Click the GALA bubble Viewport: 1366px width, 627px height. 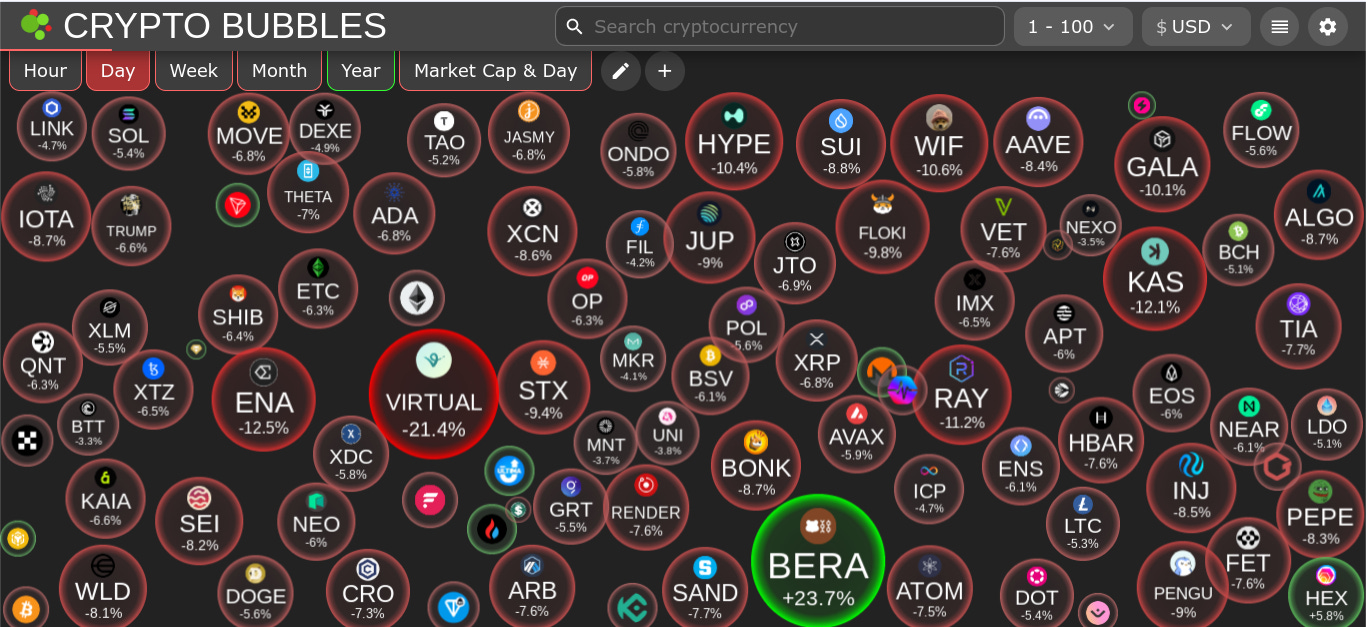point(1162,164)
